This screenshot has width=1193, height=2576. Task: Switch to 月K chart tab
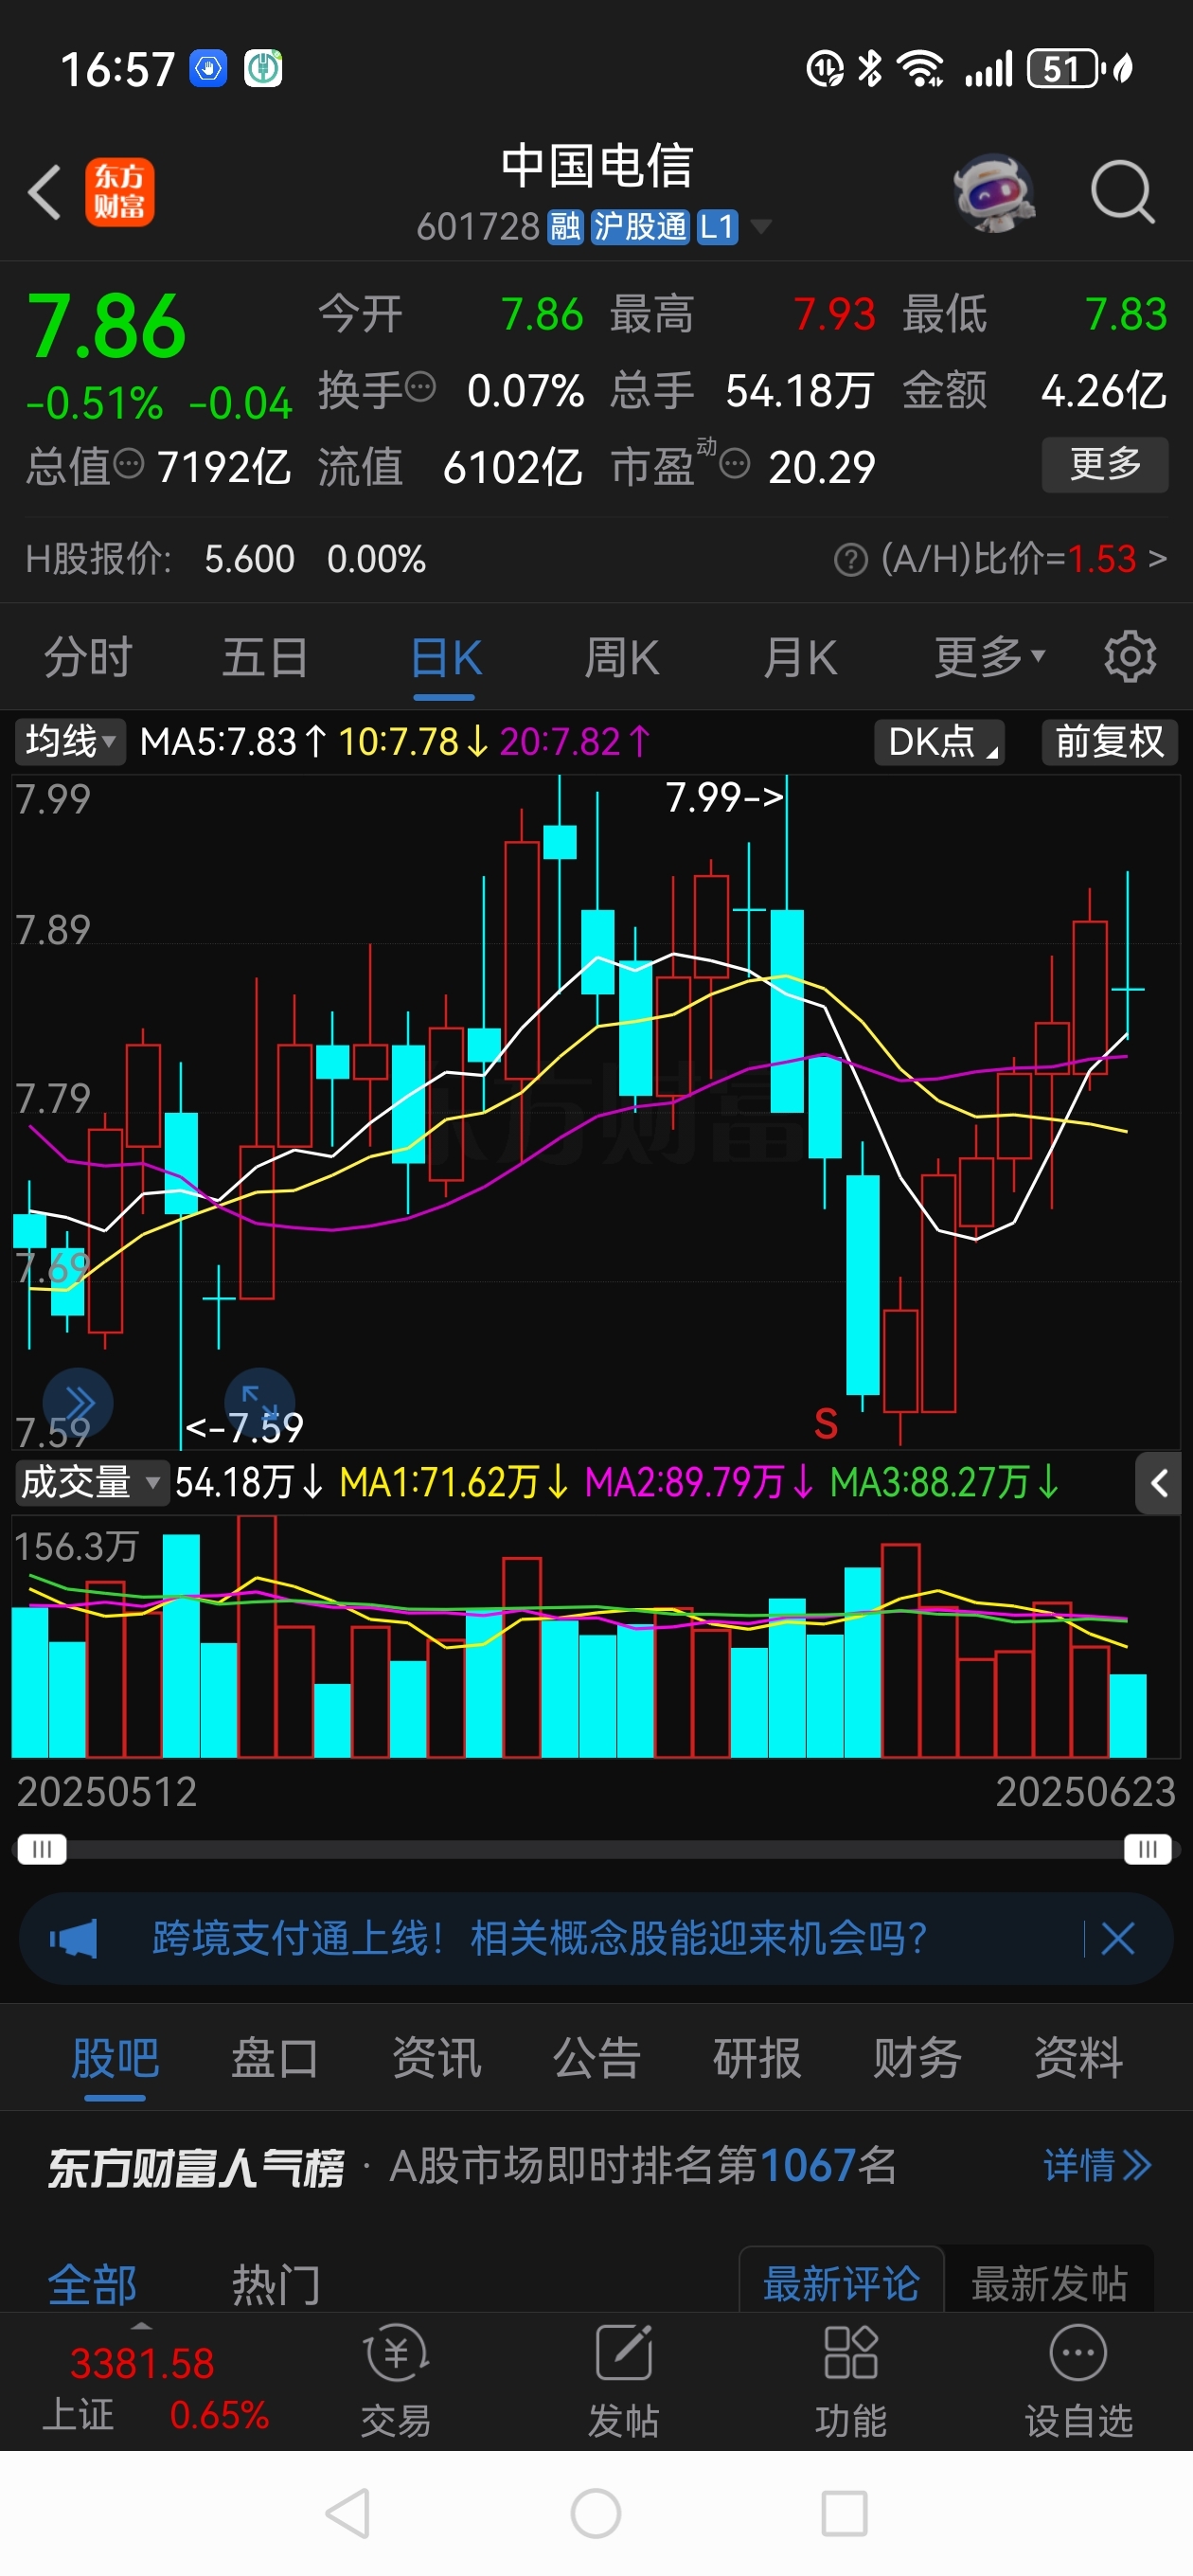[x=799, y=657]
